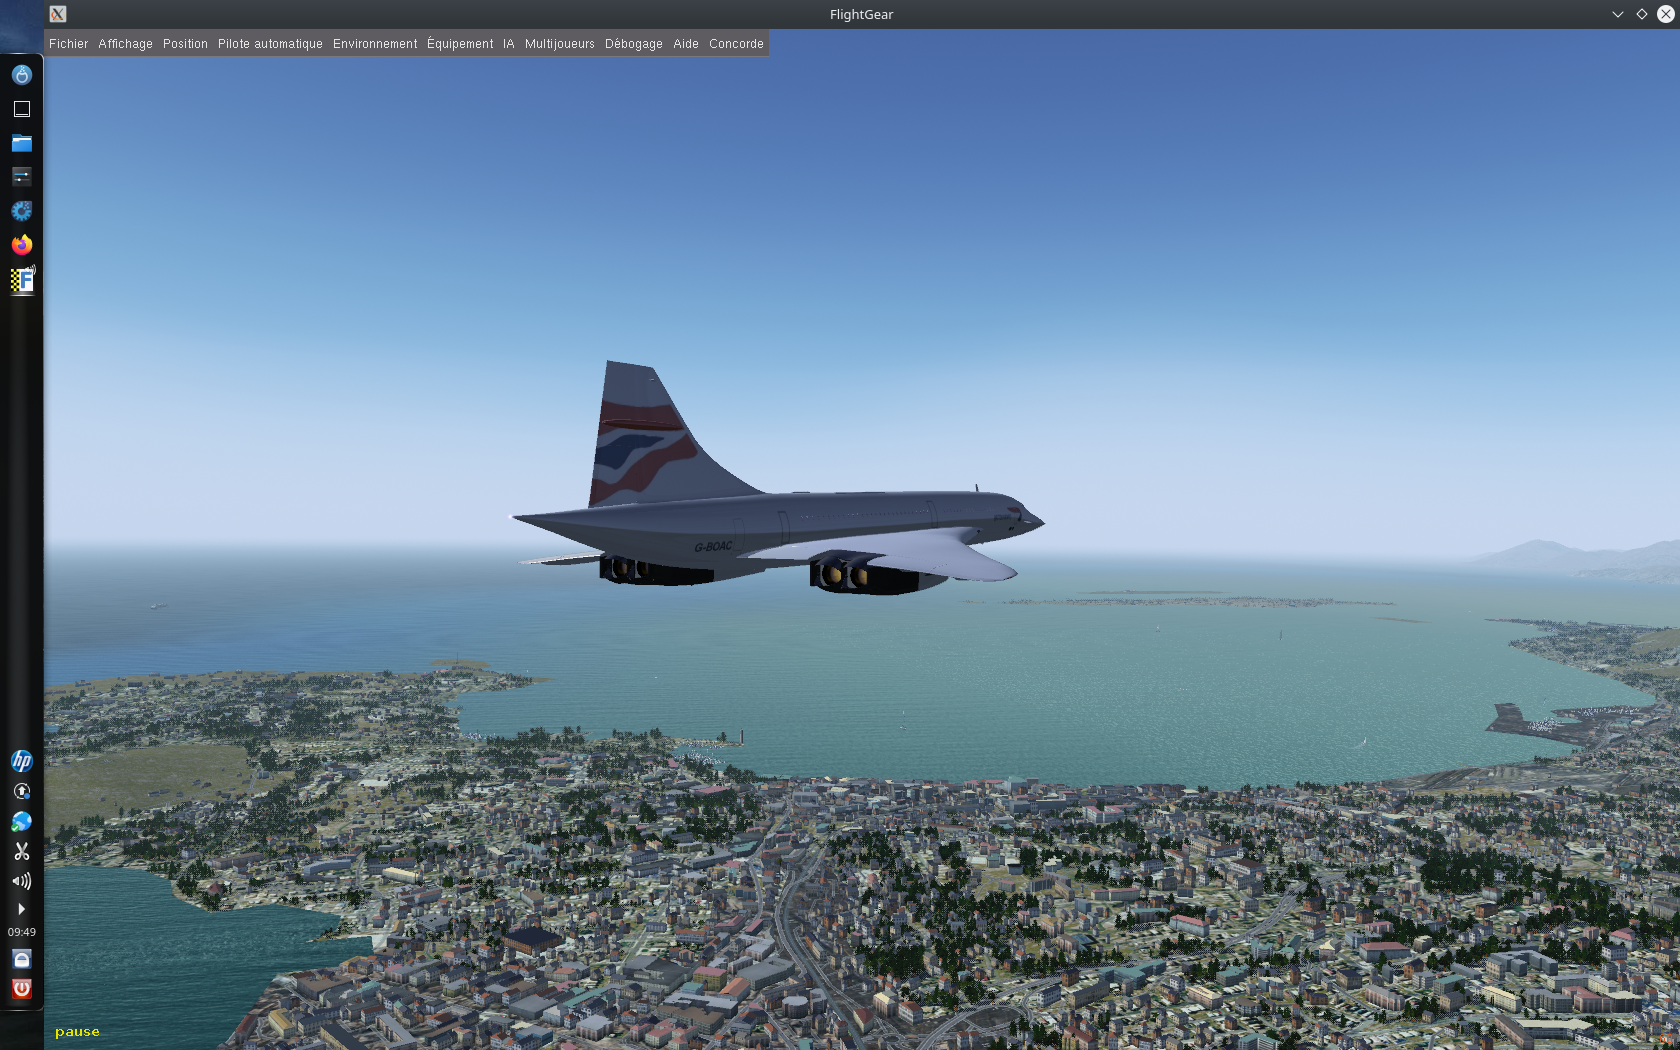Screen dimensions: 1680x1050
Task: Minimize the FlightGear window
Action: [1618, 14]
